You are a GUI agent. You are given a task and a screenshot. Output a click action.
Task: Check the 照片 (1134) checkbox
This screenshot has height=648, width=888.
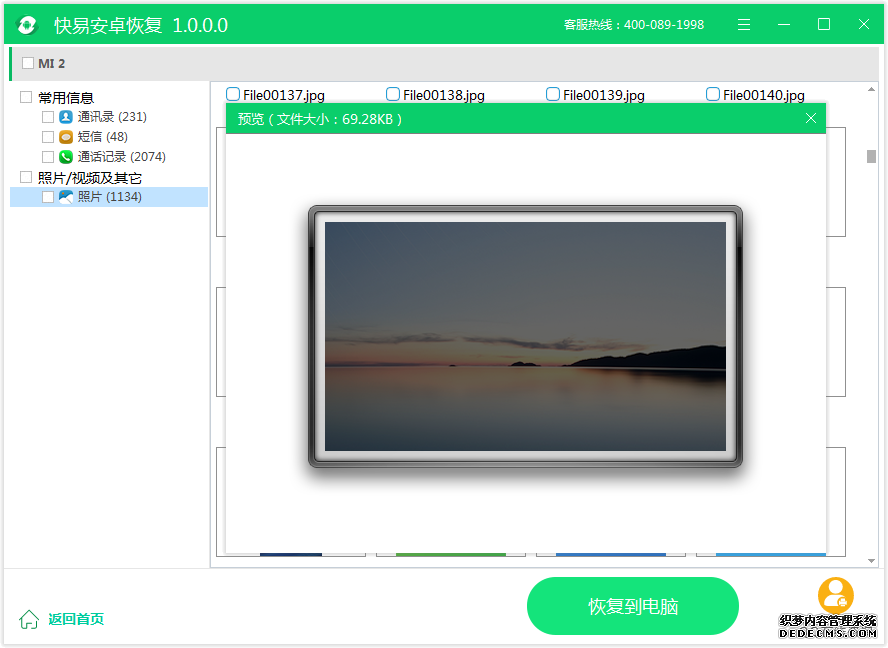[x=48, y=197]
